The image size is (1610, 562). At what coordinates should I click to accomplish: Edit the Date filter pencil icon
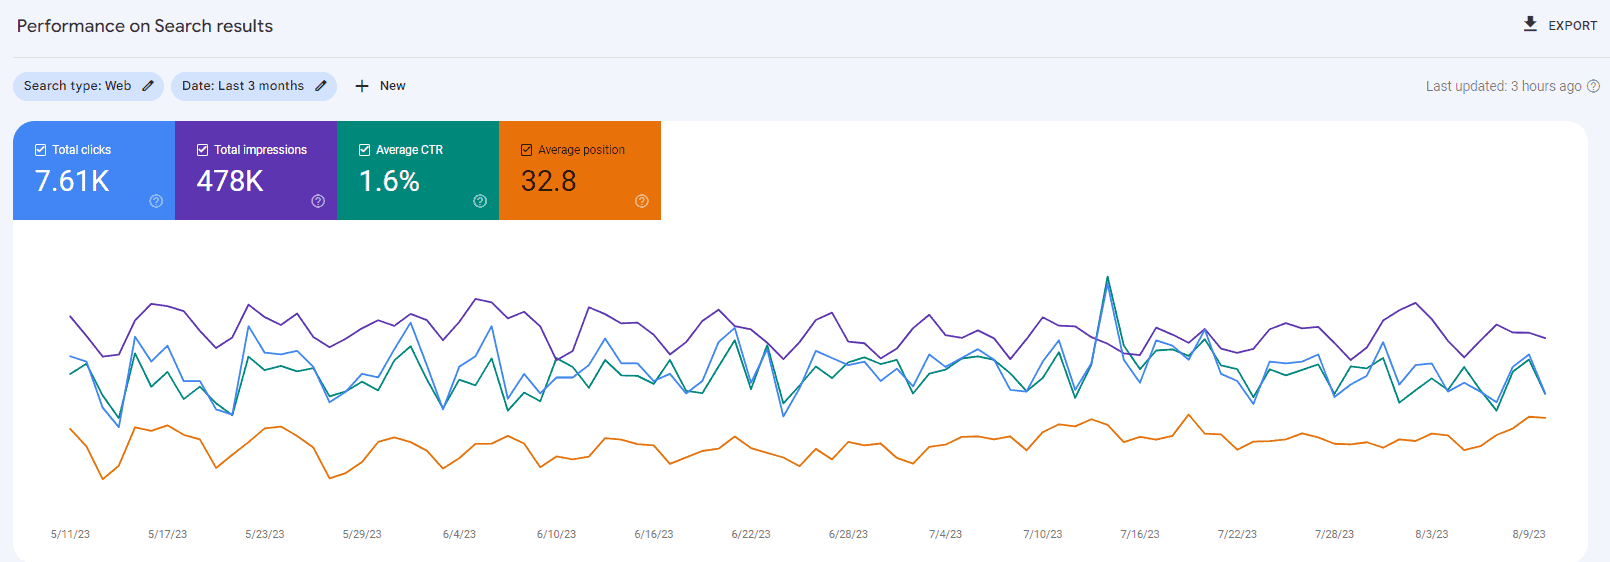[x=321, y=86]
